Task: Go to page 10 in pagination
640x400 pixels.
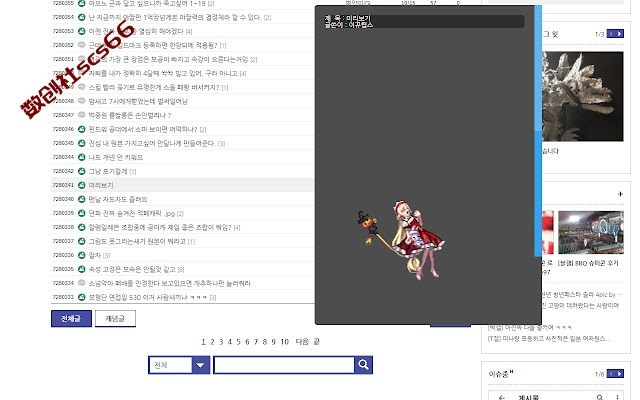Action: click(284, 342)
